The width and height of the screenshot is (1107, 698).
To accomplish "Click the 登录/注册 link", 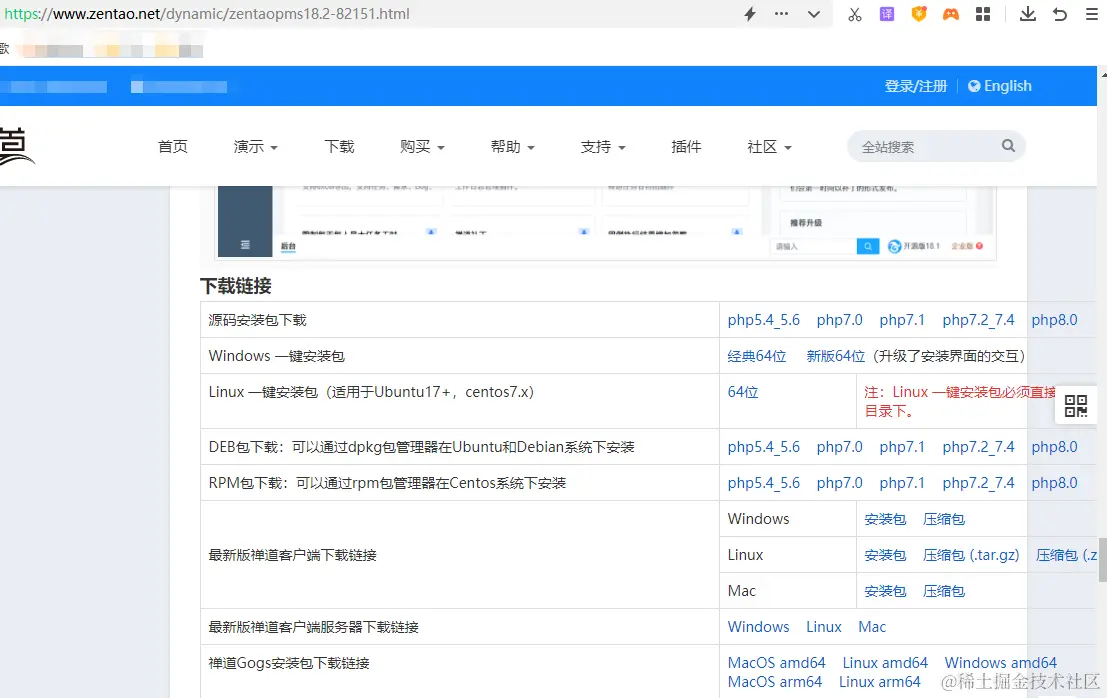I will tap(916, 86).
